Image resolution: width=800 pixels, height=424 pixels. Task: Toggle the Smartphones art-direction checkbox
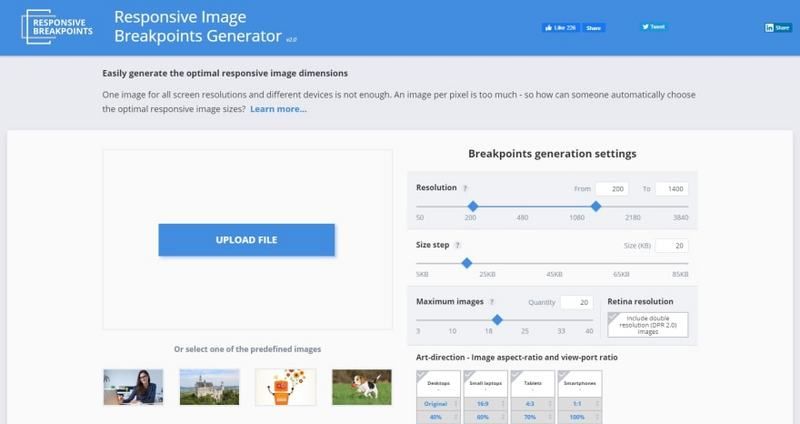click(x=564, y=375)
